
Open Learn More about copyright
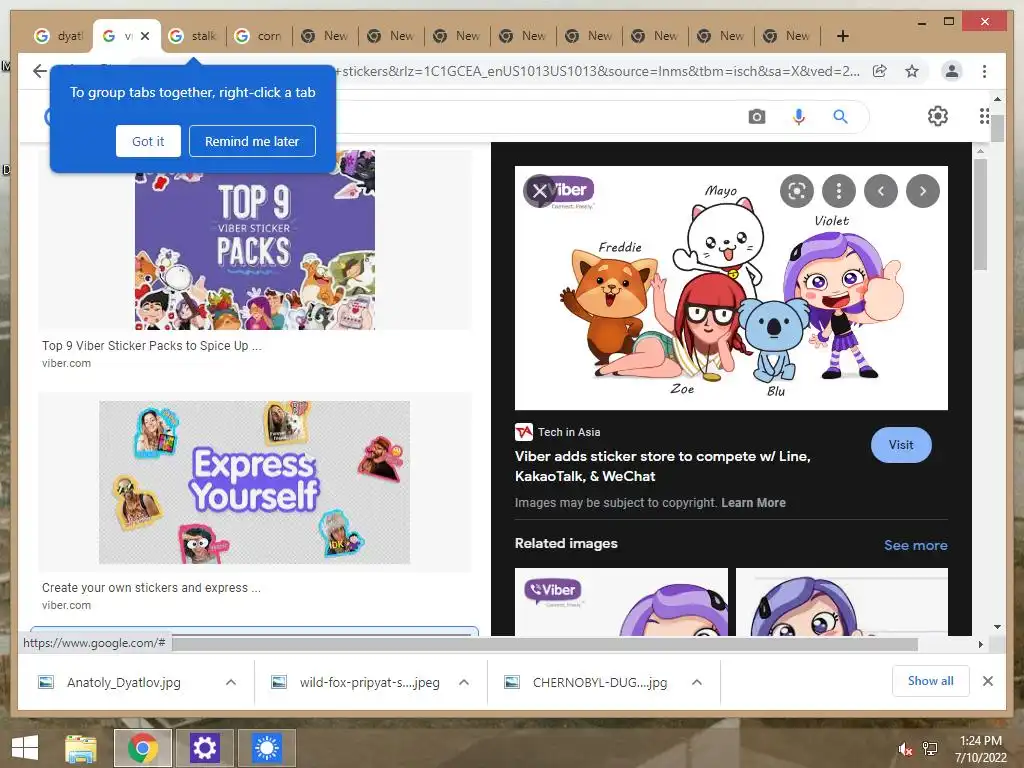point(753,503)
